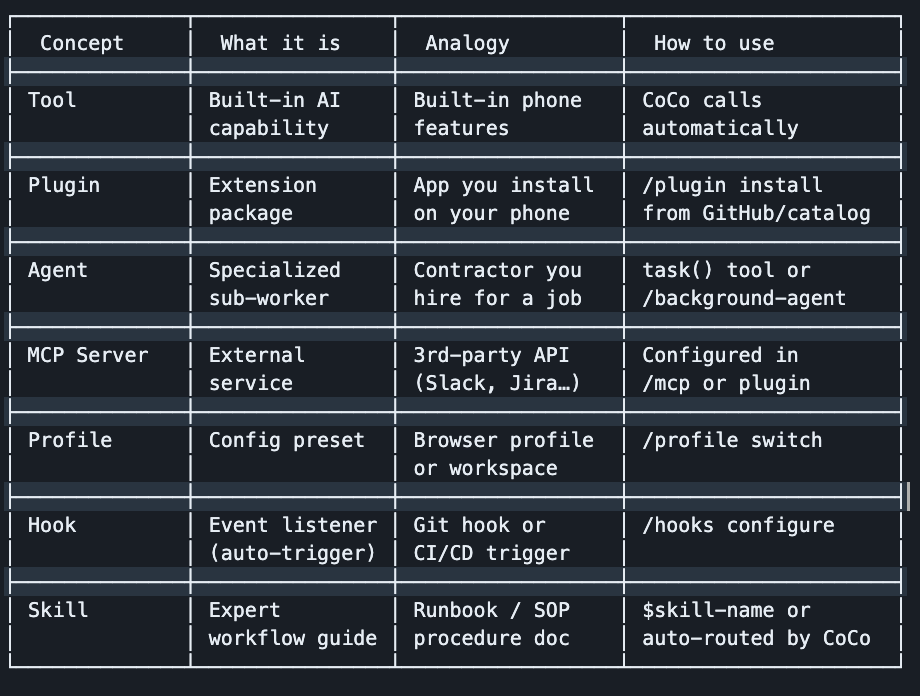Click the '$skill-name or' usage text
The image size is (920, 696).
pos(726,610)
